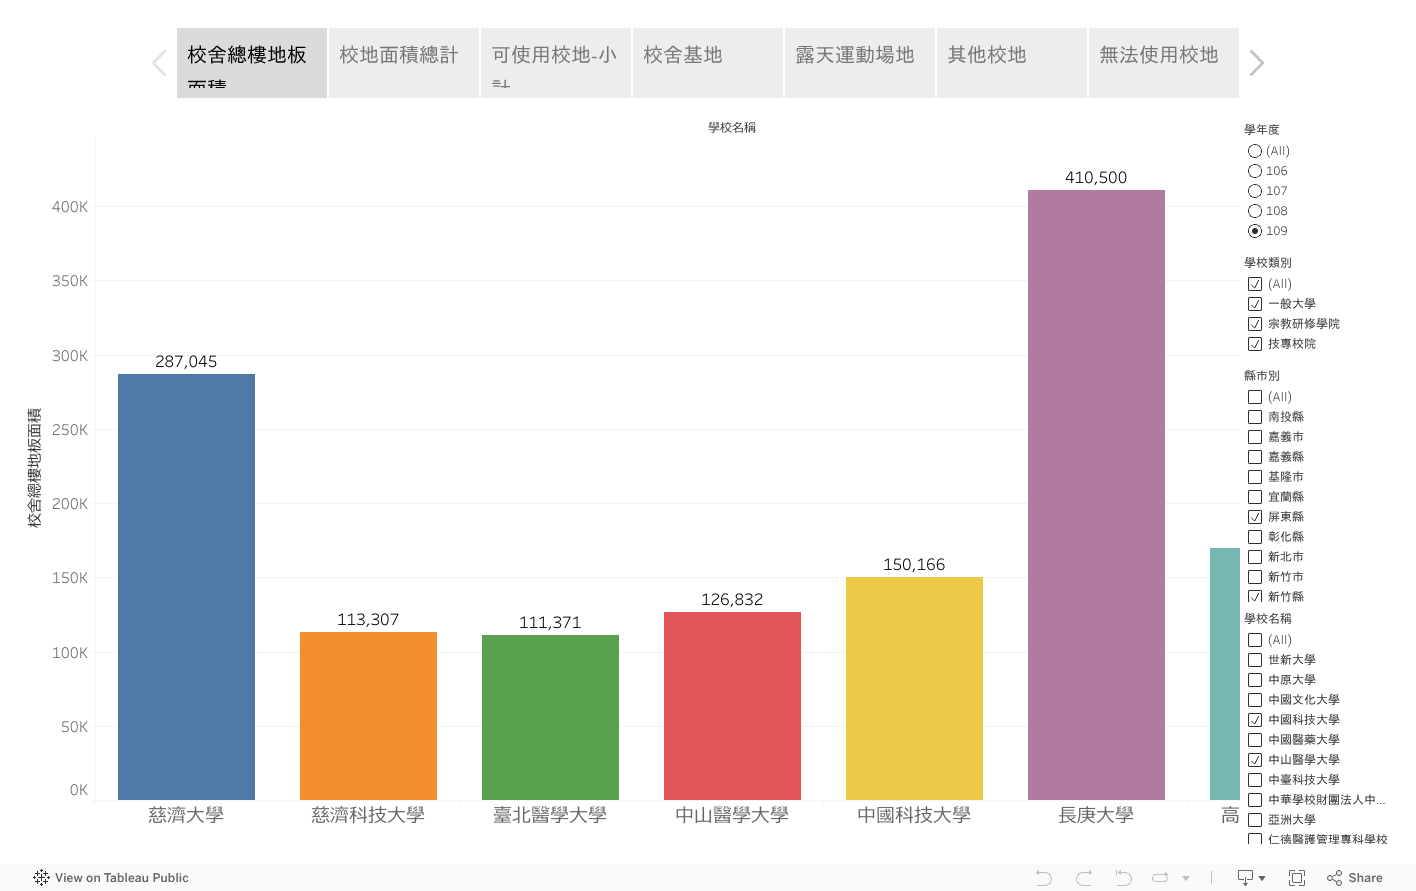Click the blue 慈濟大學 bar

pos(186,586)
